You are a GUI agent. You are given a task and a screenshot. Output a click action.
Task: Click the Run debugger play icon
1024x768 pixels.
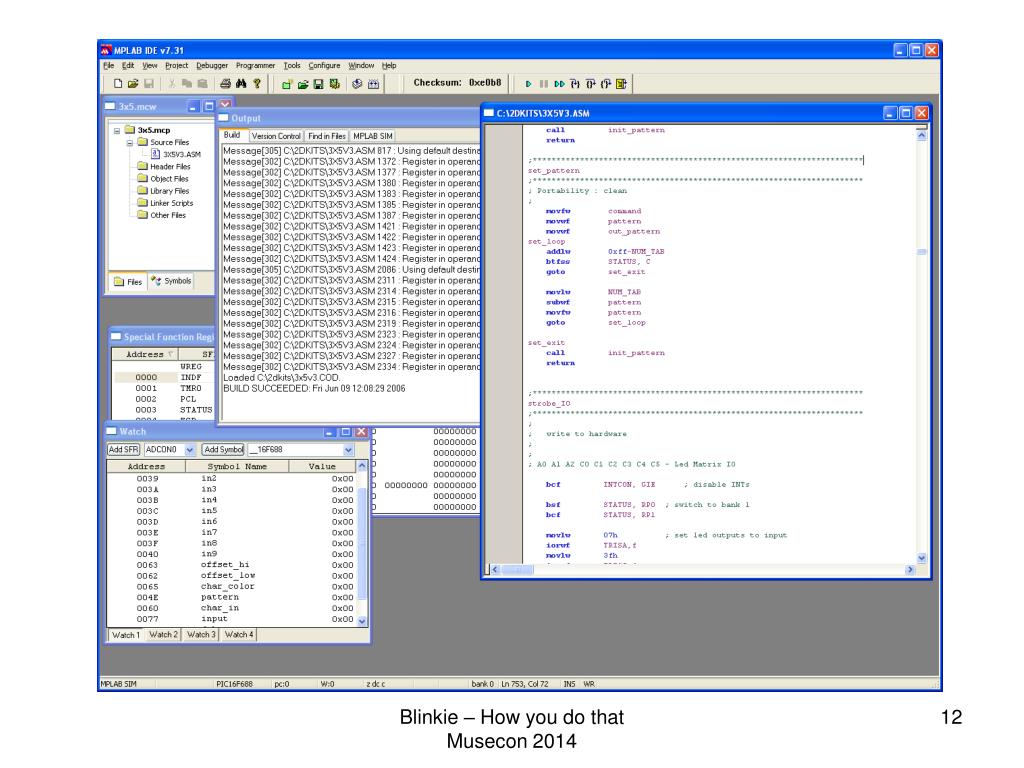tap(528, 84)
